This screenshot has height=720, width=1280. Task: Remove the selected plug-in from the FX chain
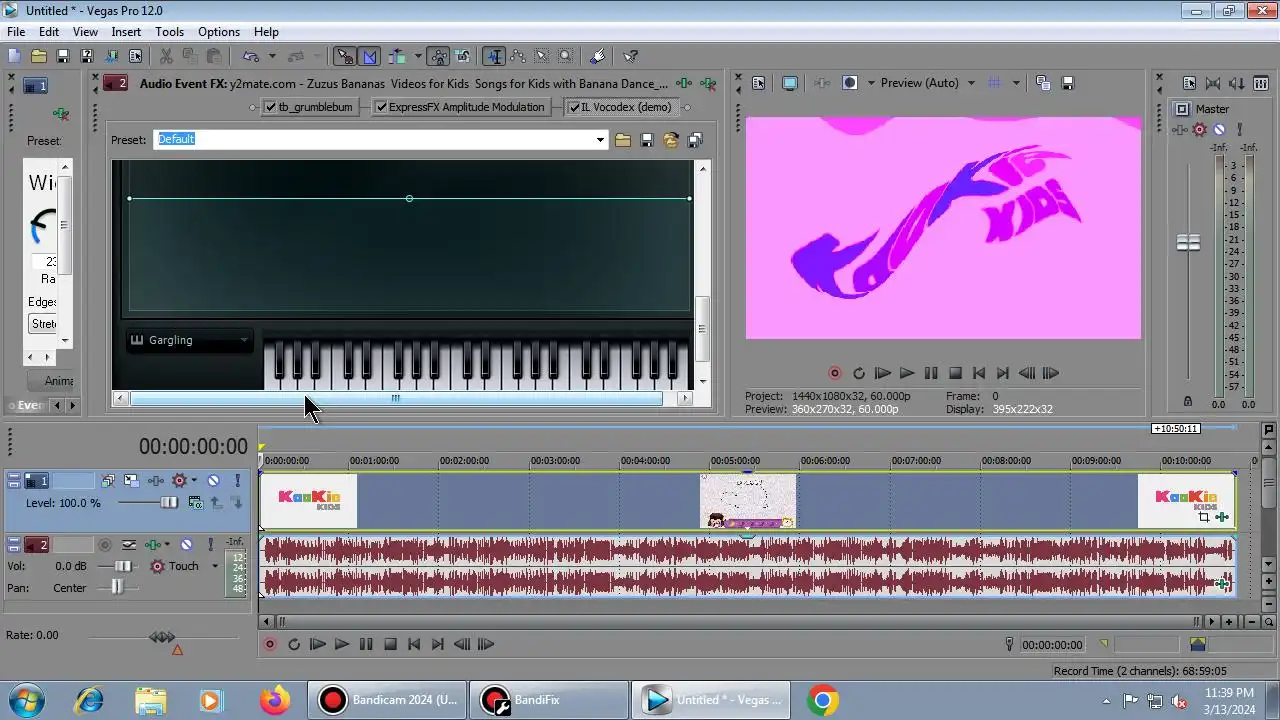click(708, 84)
